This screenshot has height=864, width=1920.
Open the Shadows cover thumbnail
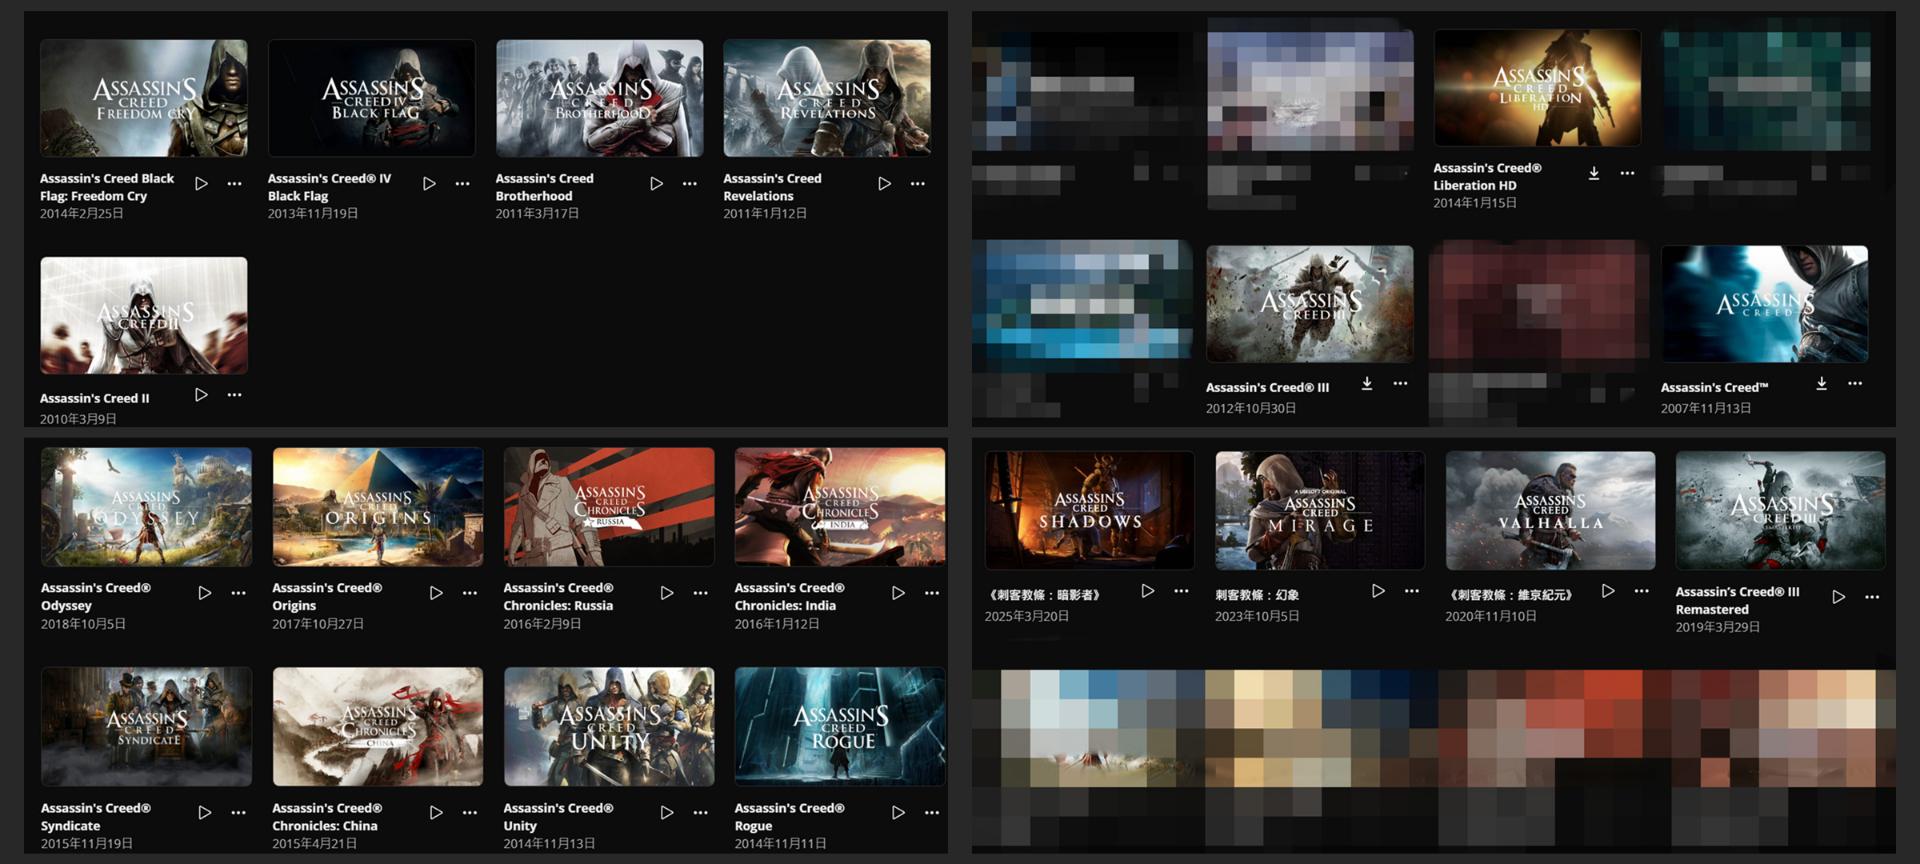tap(1090, 510)
